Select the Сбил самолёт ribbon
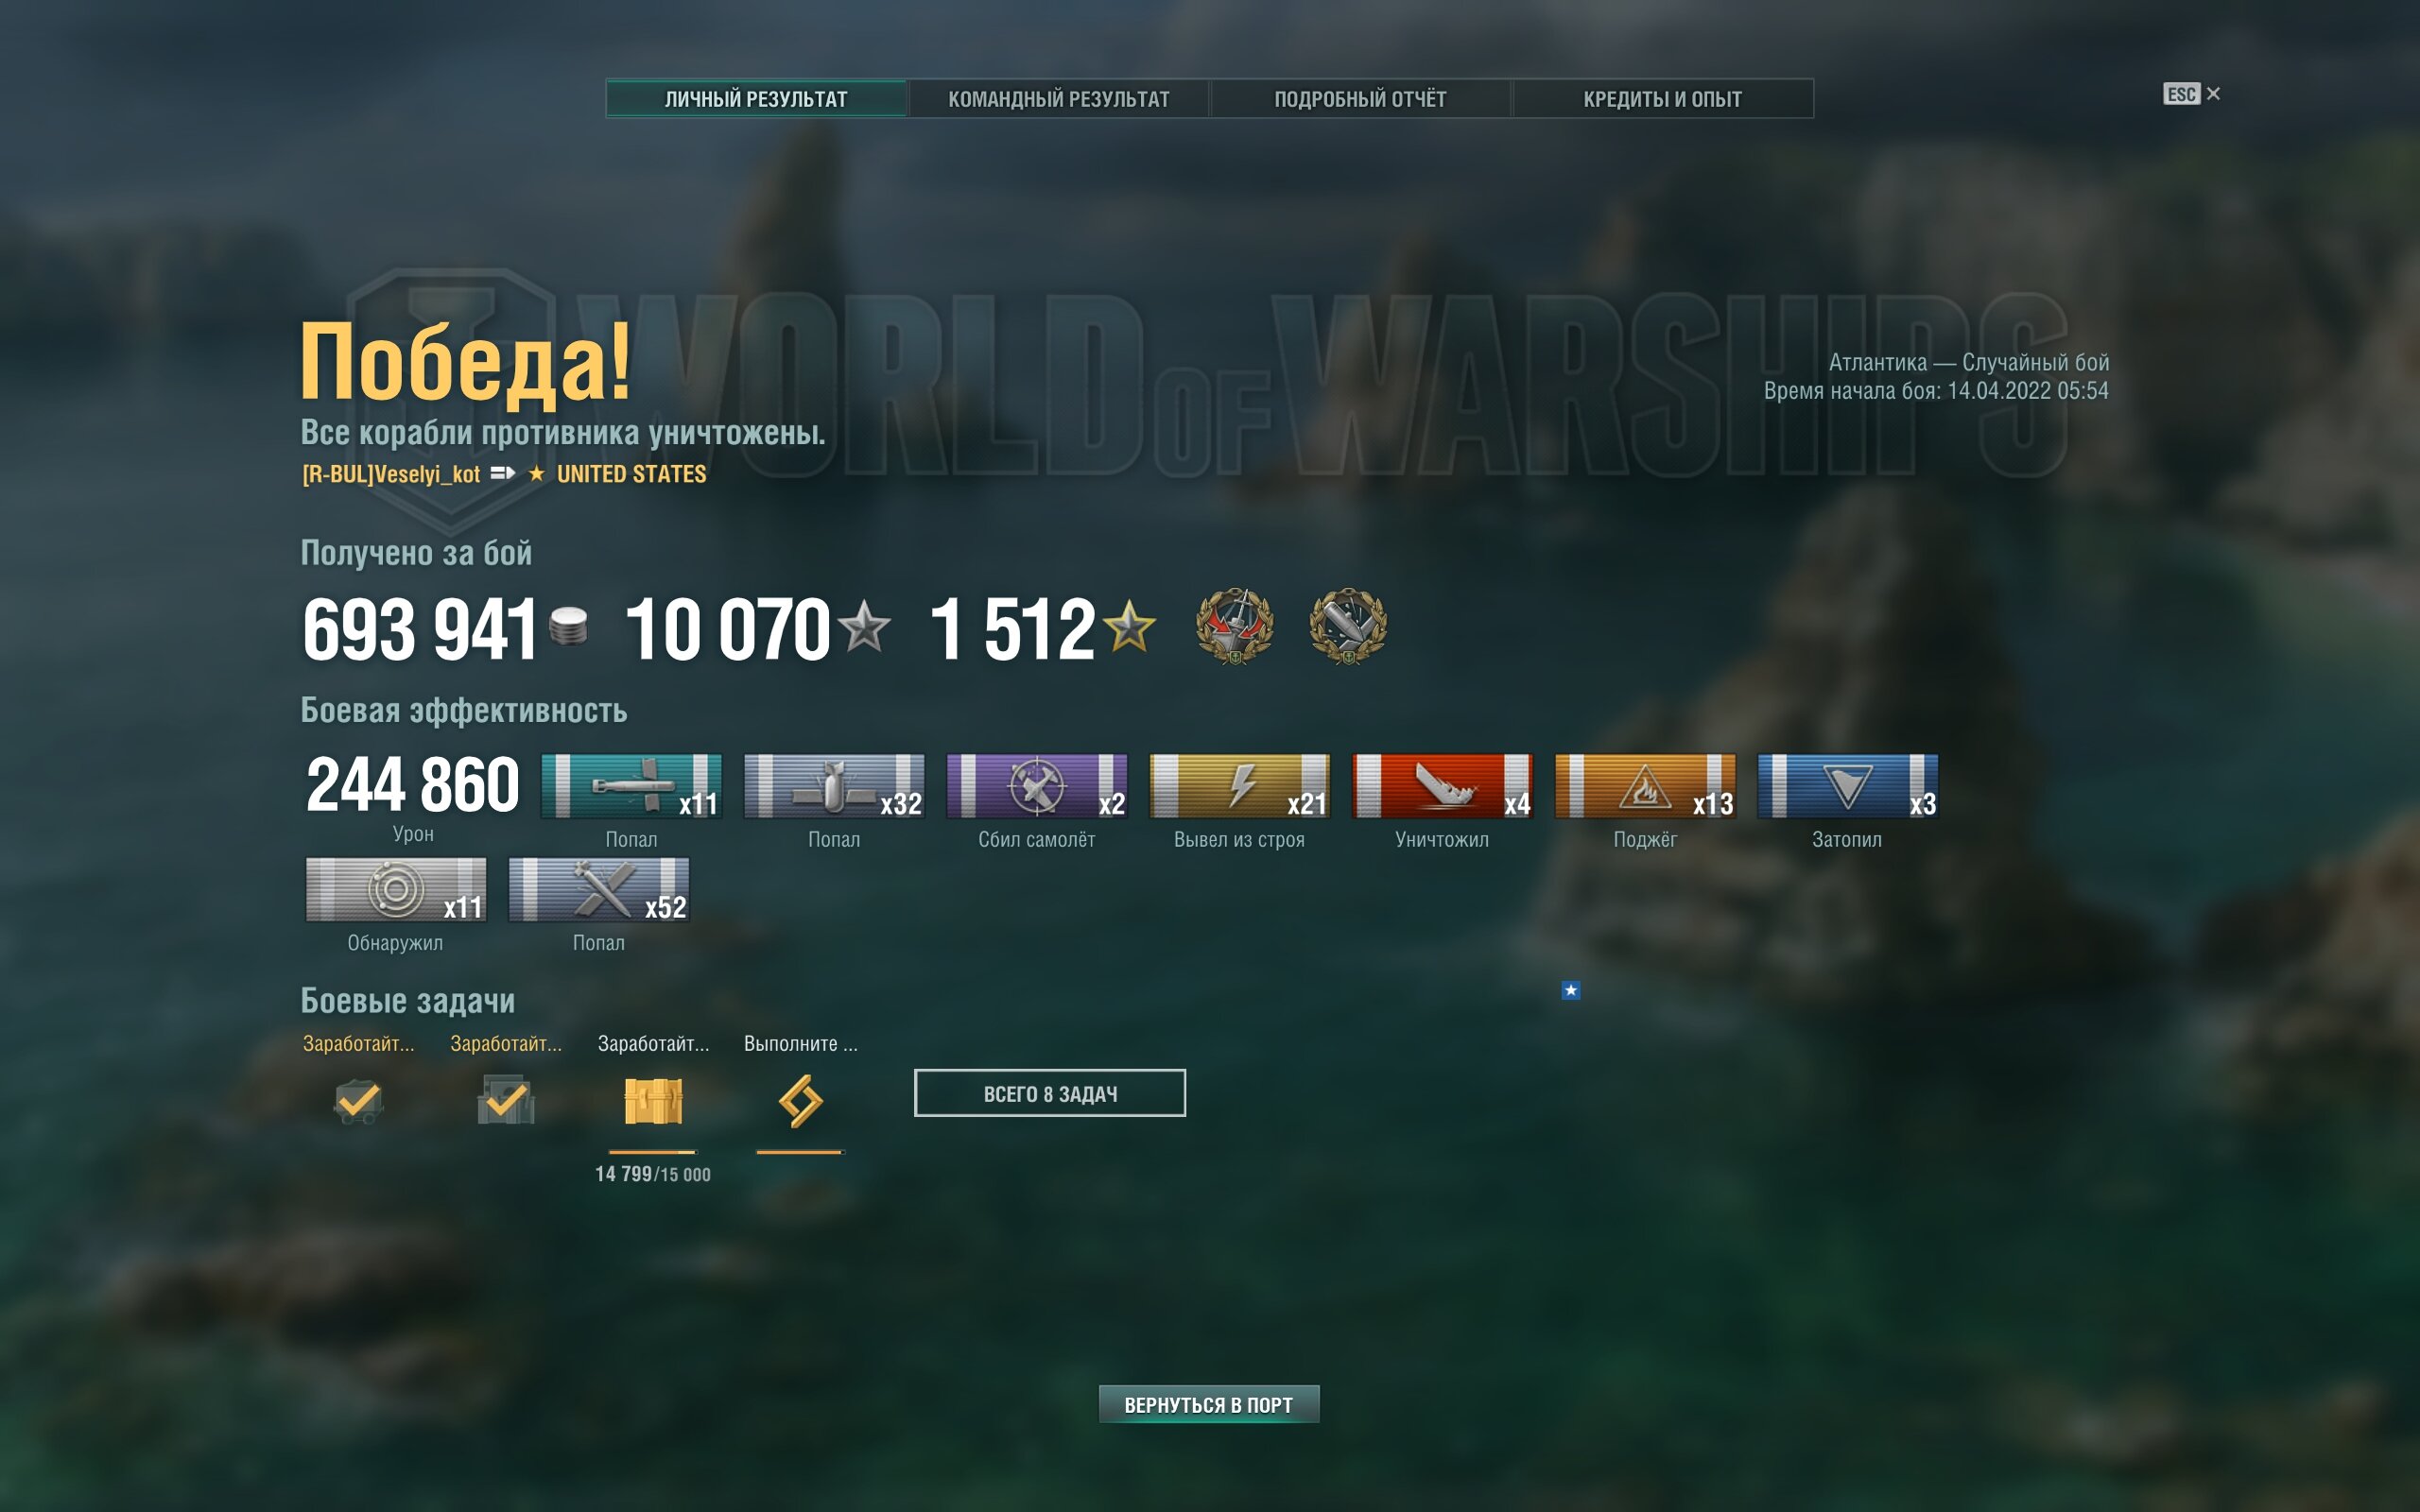 (x=1037, y=786)
